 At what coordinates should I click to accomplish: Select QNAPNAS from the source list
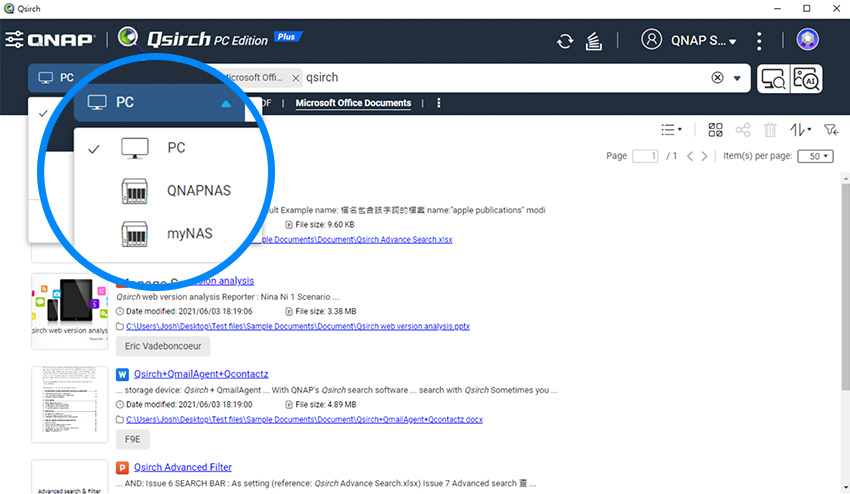coord(199,190)
